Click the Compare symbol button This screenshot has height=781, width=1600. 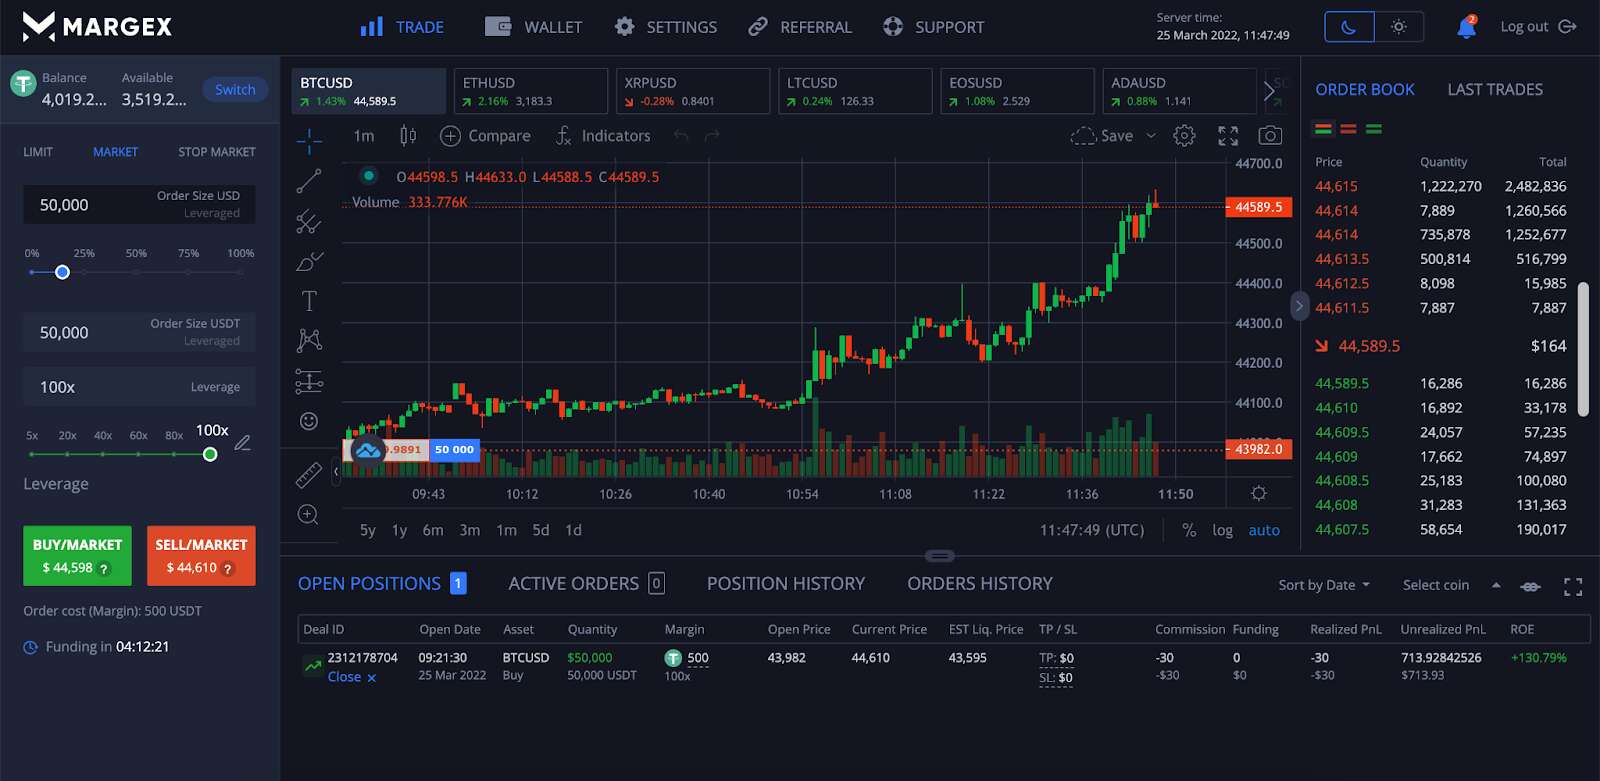pos(485,136)
